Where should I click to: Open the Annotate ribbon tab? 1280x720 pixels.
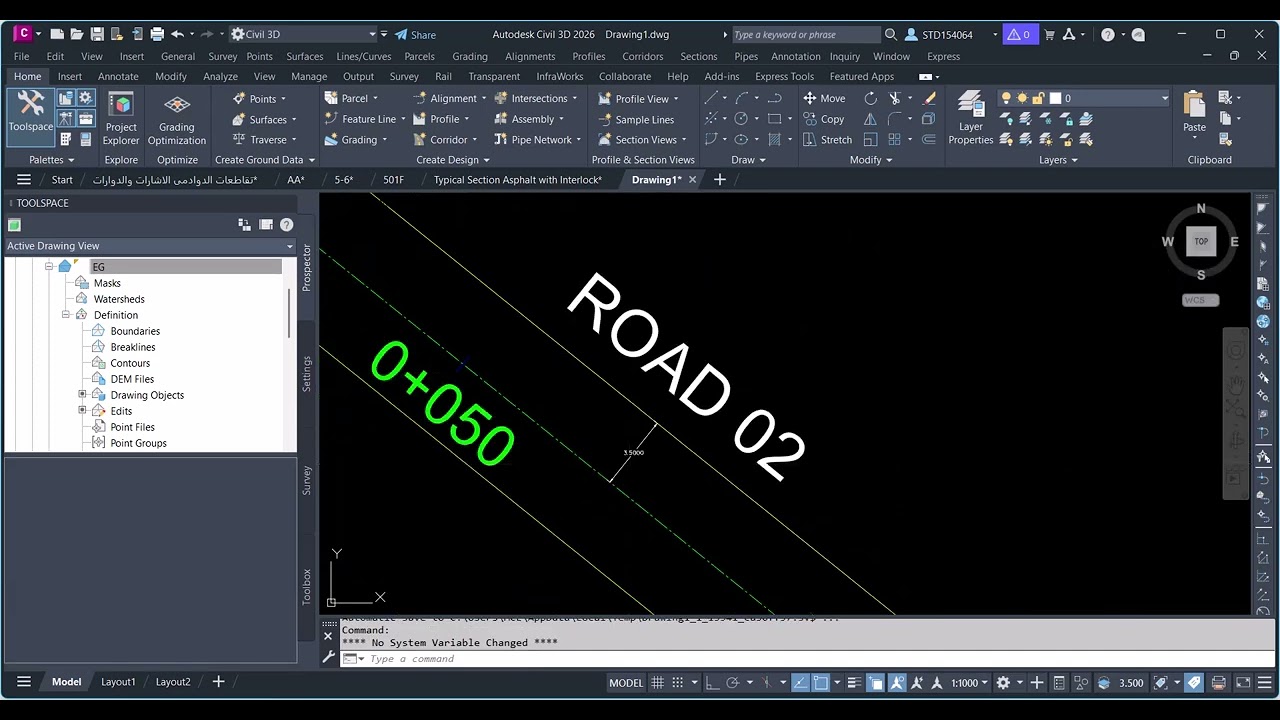point(118,76)
